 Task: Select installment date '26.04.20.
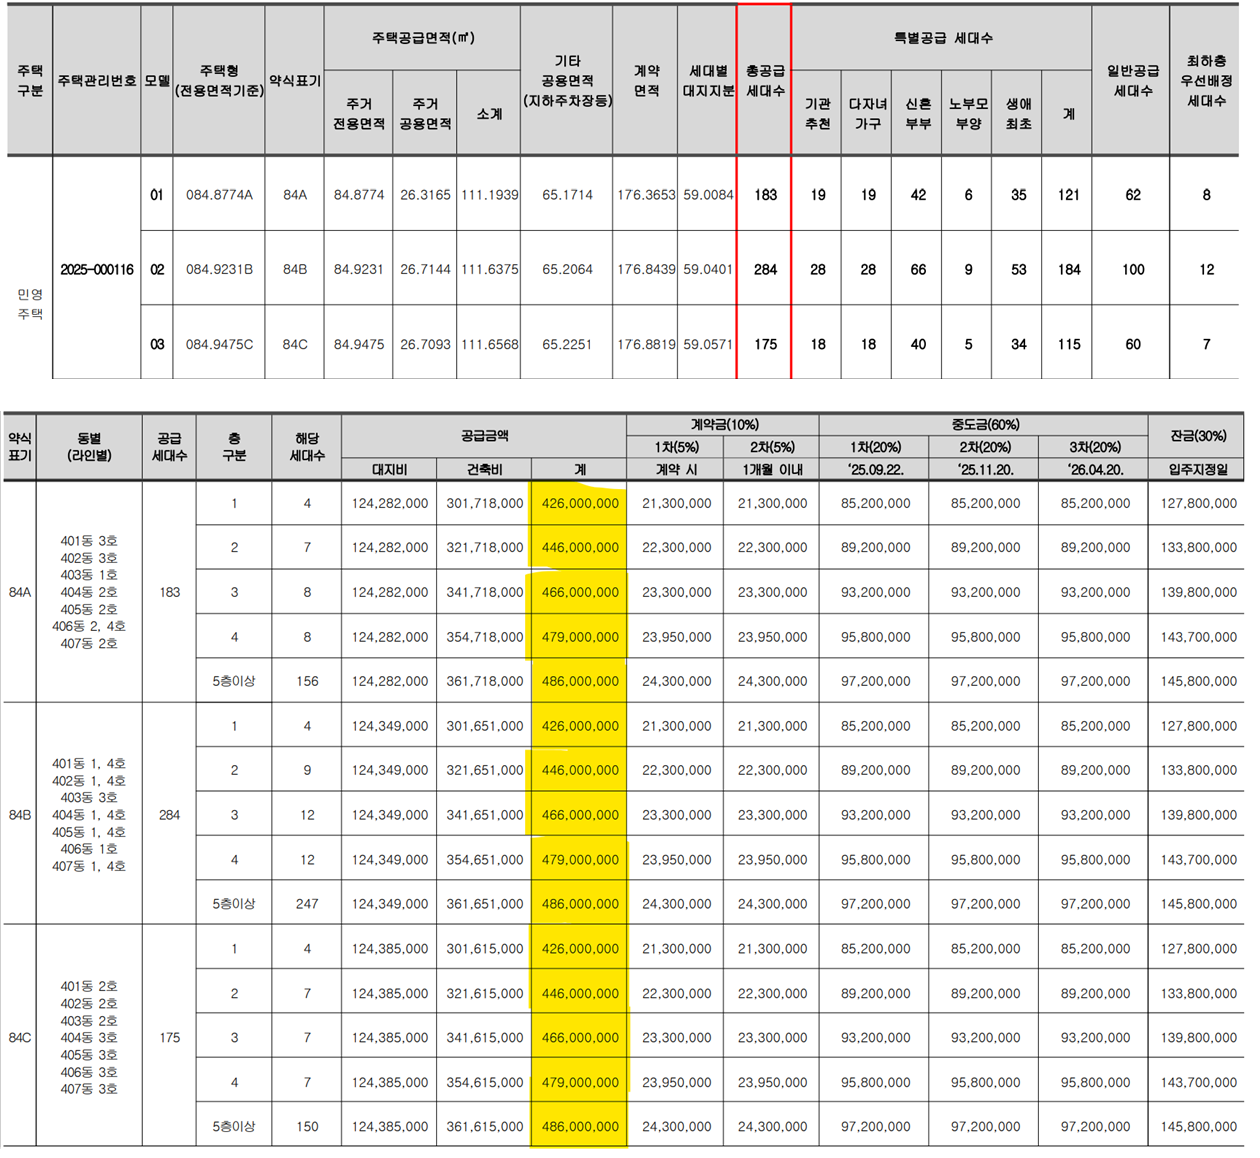[x=1095, y=469]
